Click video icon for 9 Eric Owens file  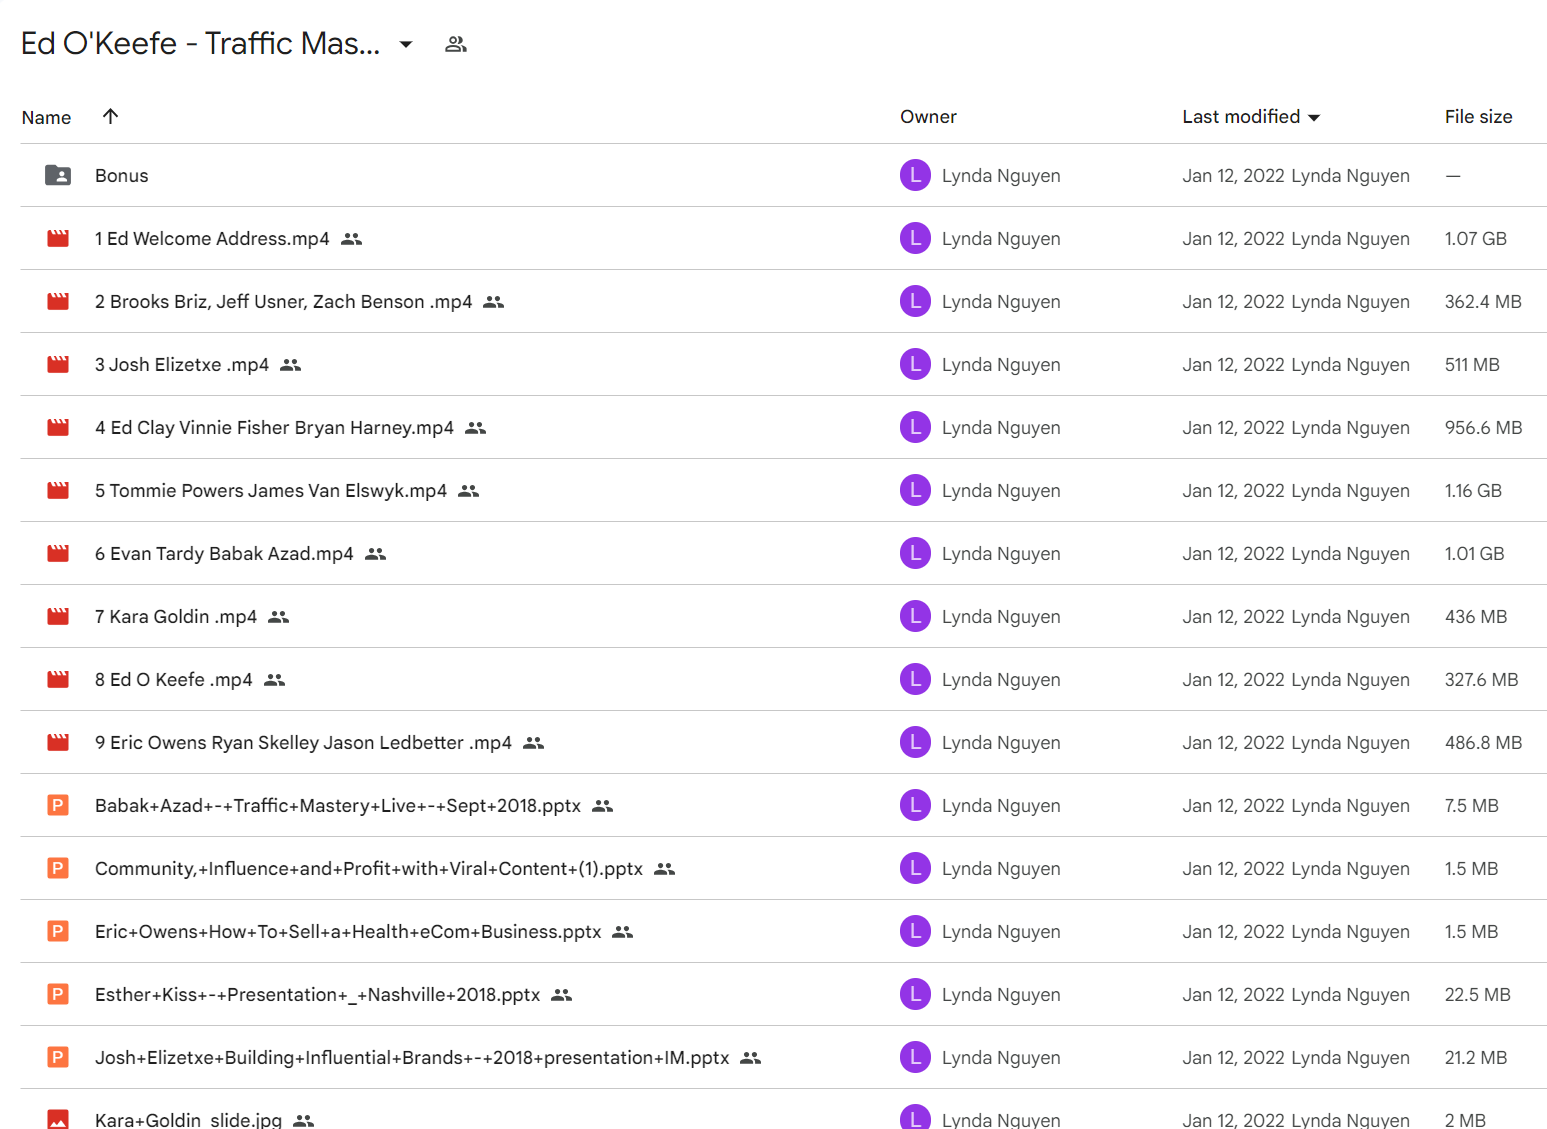[58, 742]
